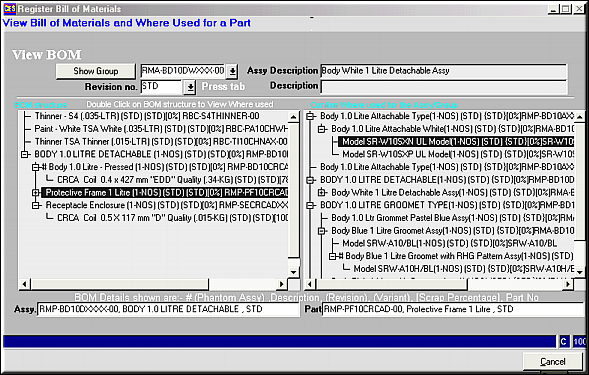Click the Show Group button

tap(95, 71)
